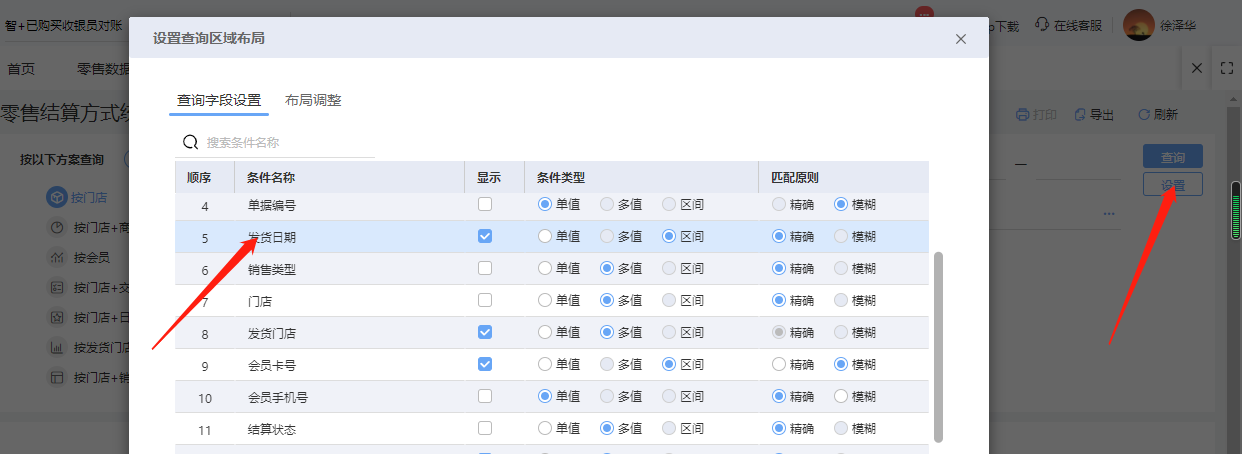This screenshot has width=1242, height=454.
Task: Switch to the 布局调整 tab
Action: (313, 100)
